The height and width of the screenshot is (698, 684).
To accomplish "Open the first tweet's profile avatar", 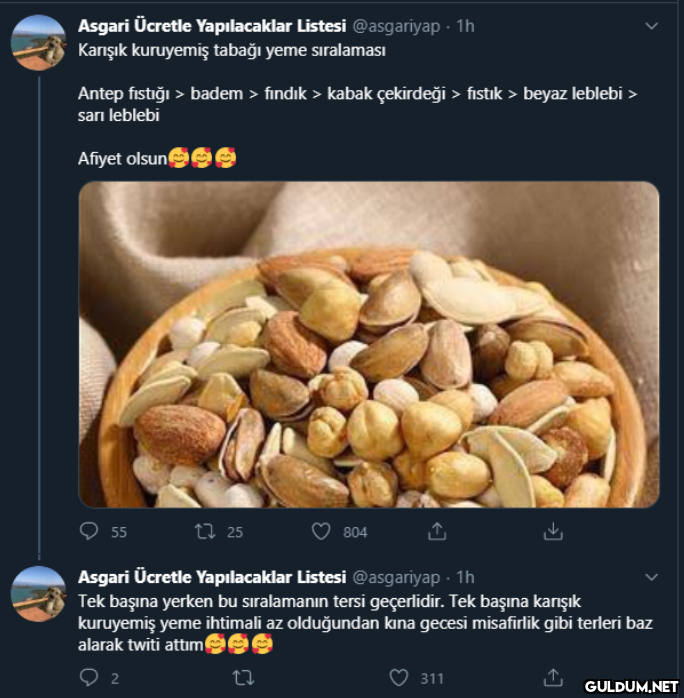I will (x=39, y=43).
